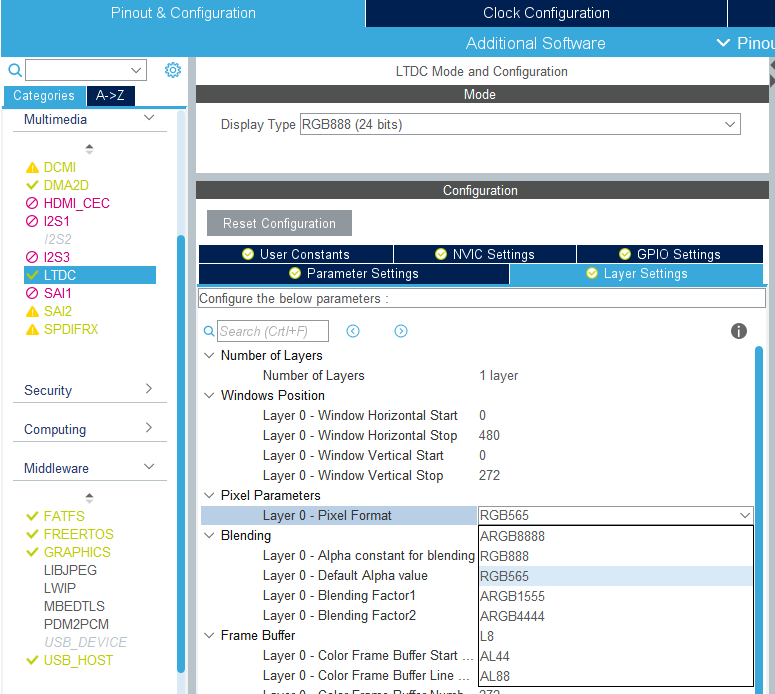Click the search magnifier icon beside category filter
Image resolution: width=775 pixels, height=694 pixels.
pos(15,70)
